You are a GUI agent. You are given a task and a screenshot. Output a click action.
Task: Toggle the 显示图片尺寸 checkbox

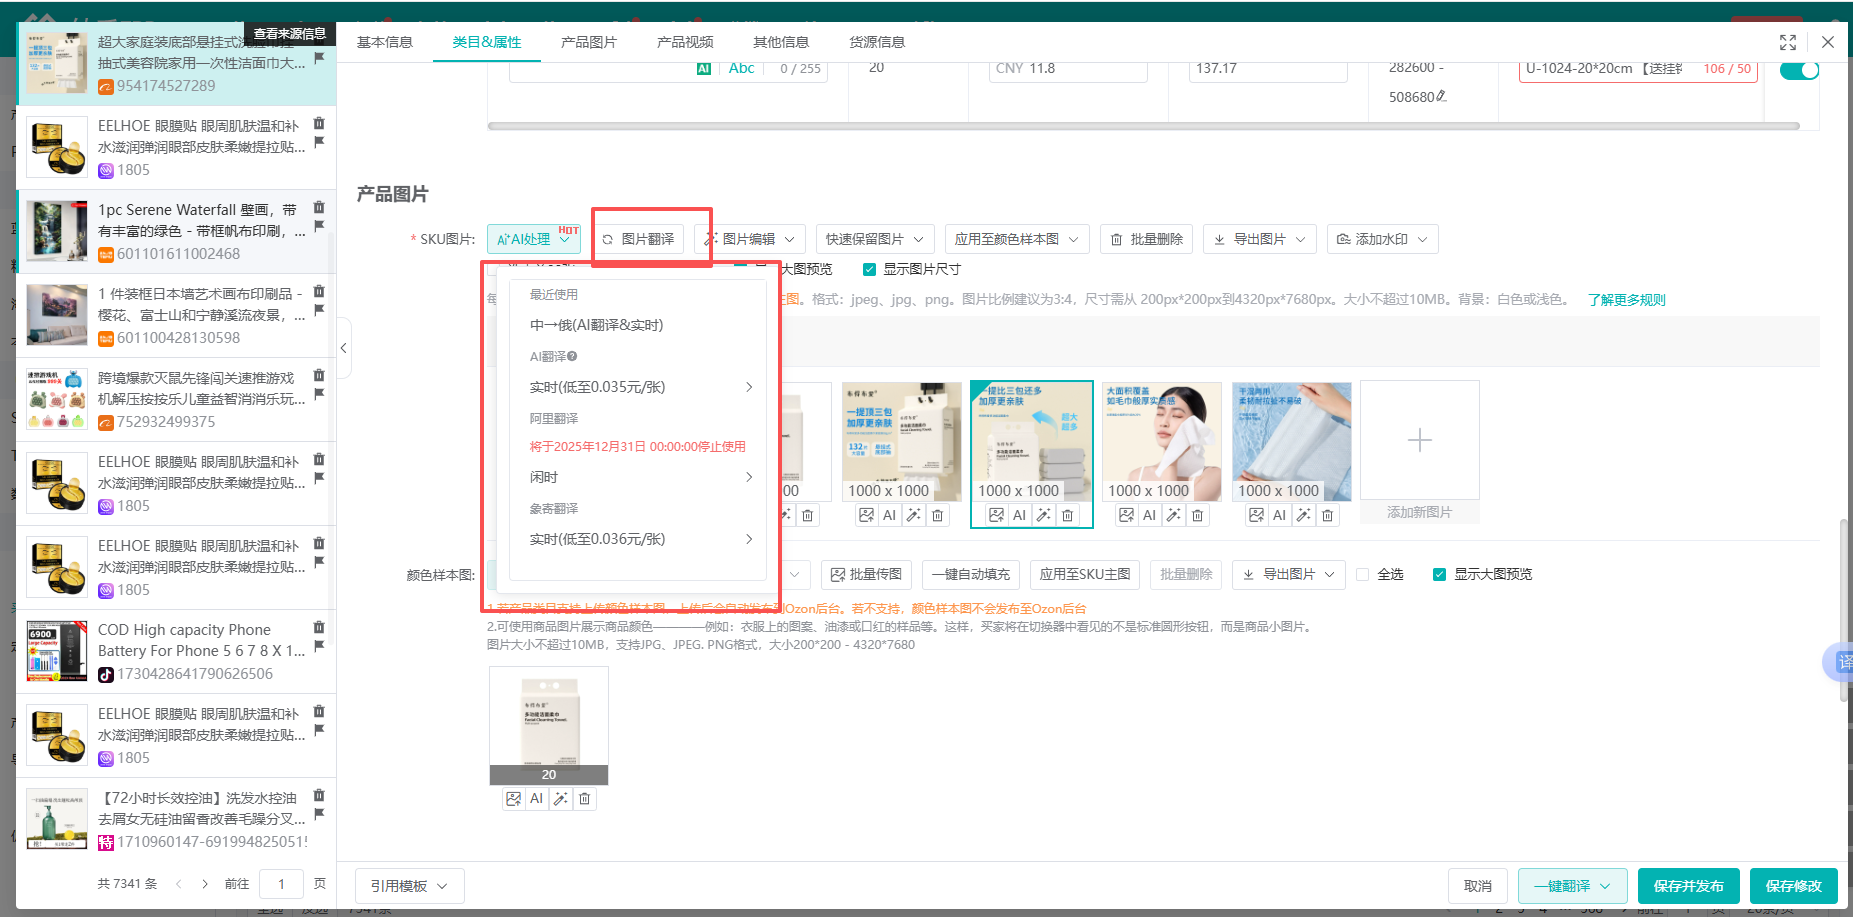point(869,269)
